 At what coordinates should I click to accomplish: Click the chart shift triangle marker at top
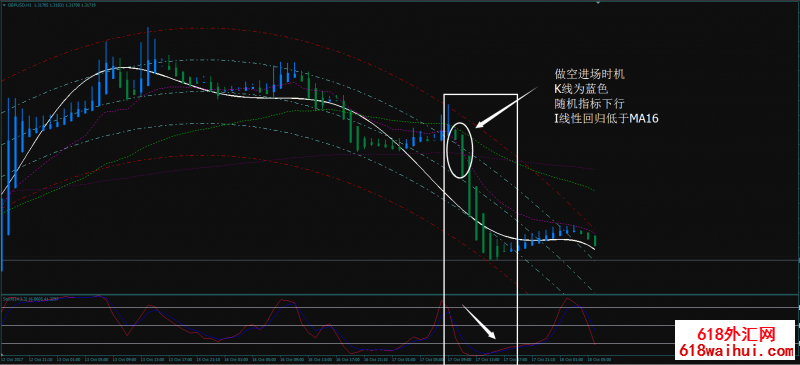coord(598,2)
